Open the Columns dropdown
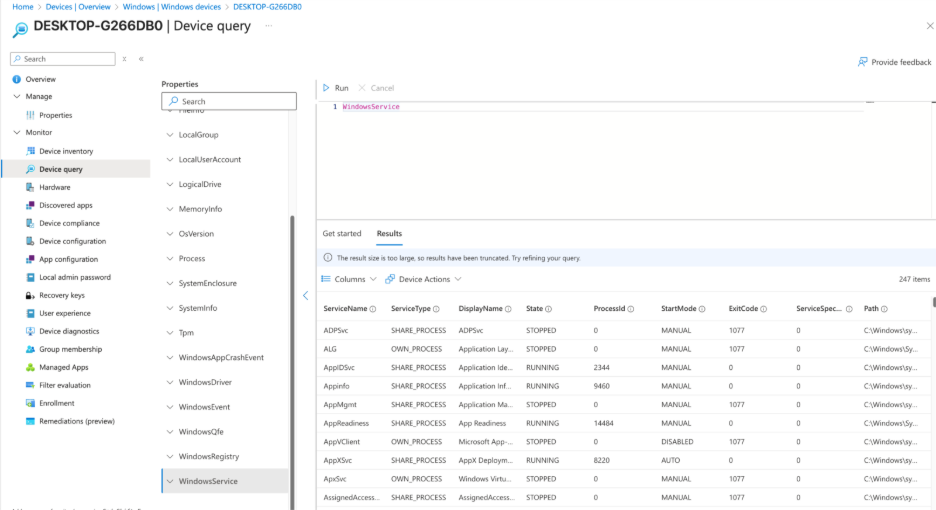 coord(349,279)
